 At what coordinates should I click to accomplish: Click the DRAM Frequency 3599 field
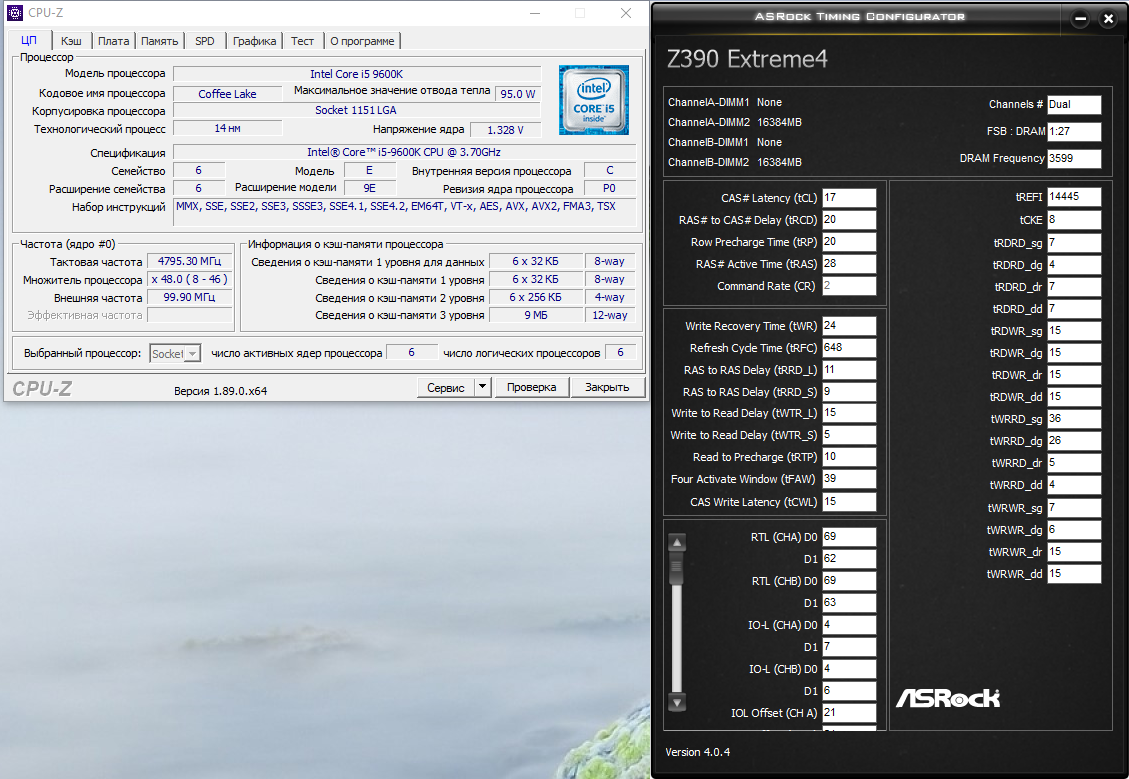tap(1074, 158)
